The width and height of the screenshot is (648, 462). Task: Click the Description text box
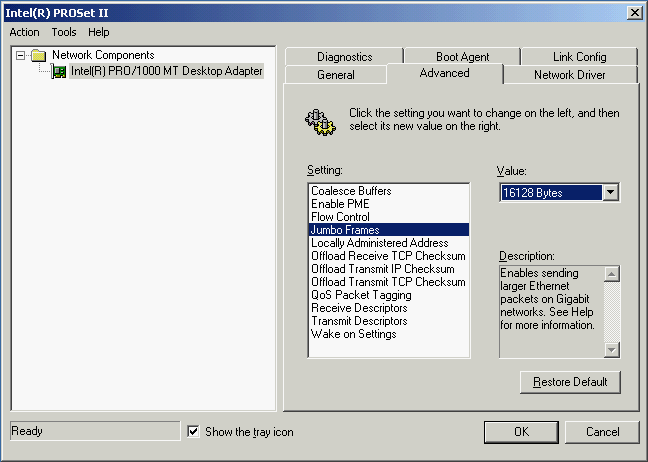point(551,312)
